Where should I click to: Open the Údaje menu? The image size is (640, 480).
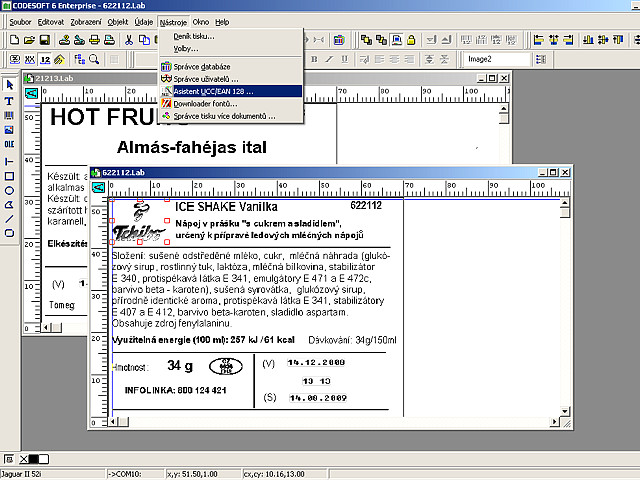tap(144, 22)
